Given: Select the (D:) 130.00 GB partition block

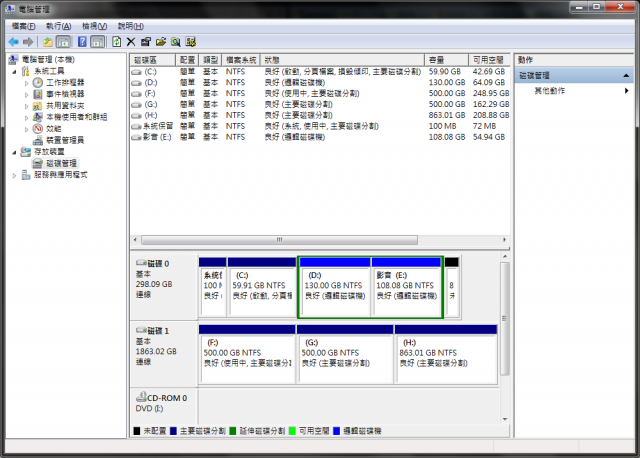Looking at the screenshot, I should point(334,286).
